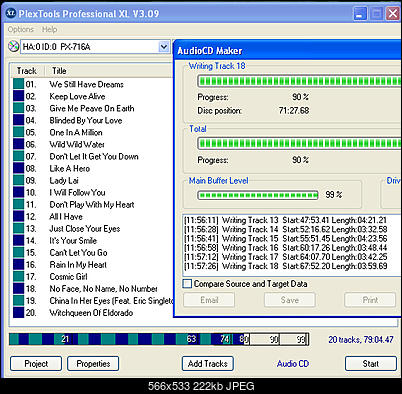Click the PlexTools XL logo in title bar

[x=11, y=13]
